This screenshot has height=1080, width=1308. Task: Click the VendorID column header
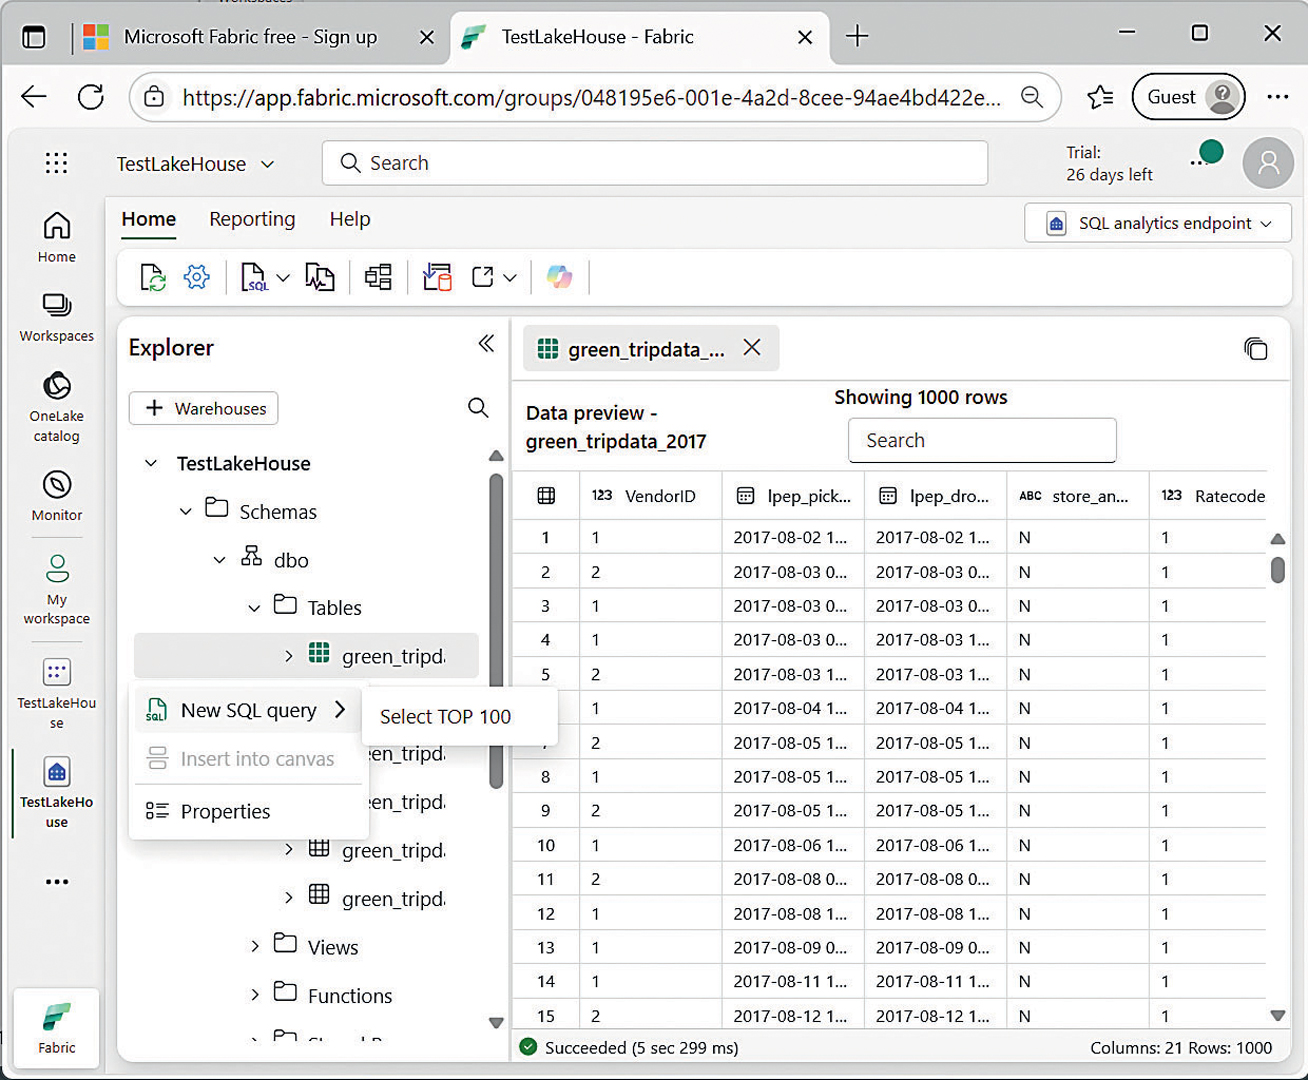pyautogui.click(x=650, y=496)
